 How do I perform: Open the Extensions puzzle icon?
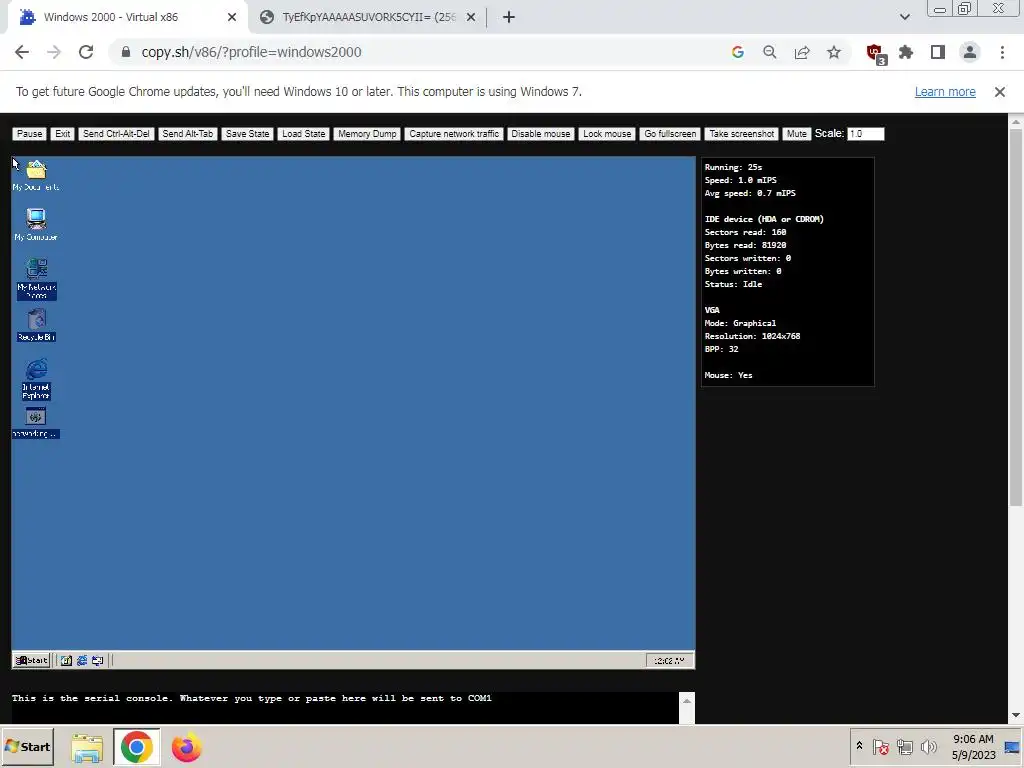tap(906, 52)
